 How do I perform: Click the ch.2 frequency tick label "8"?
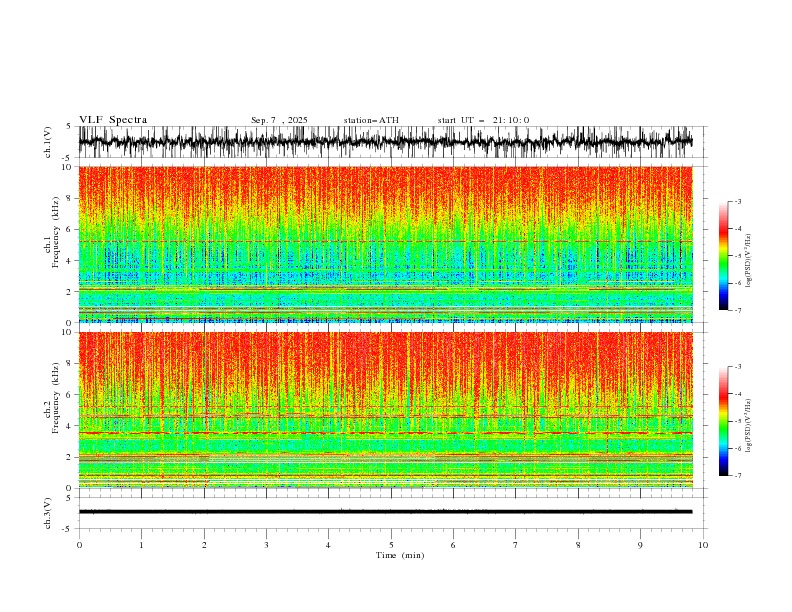[x=70, y=364]
